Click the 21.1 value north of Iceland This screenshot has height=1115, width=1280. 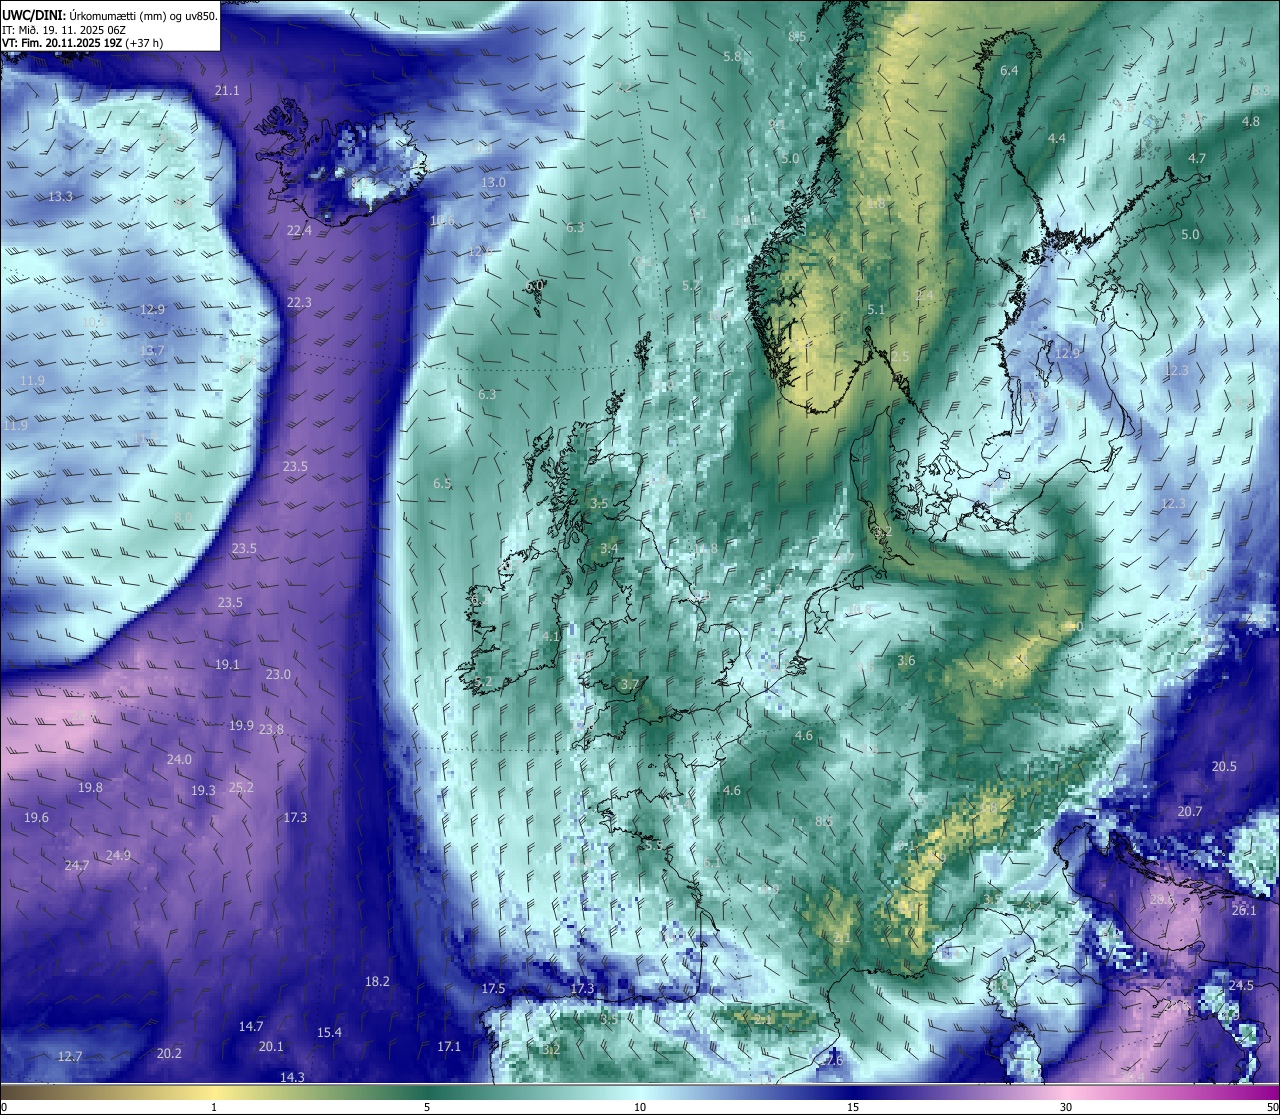click(227, 91)
